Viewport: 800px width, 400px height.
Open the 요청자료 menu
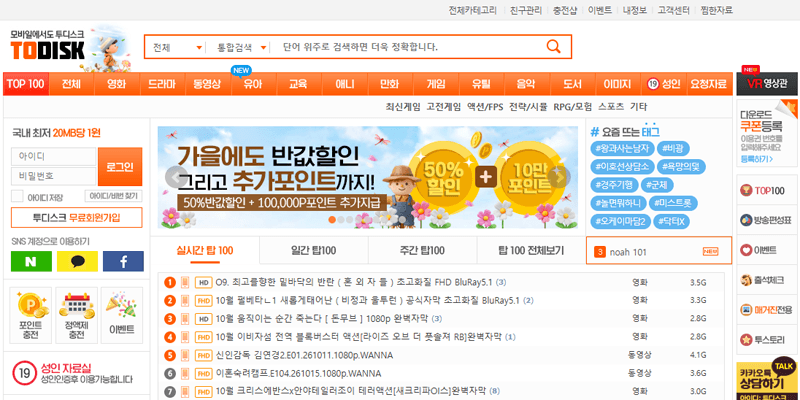pos(708,84)
